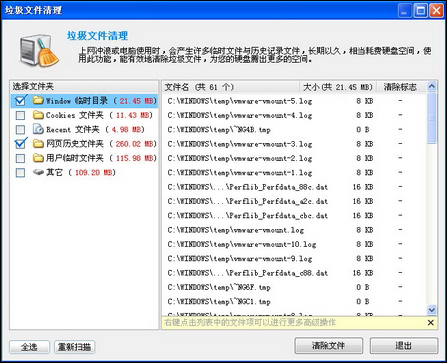Click folder icon of 用户临时文件夹
Screen dimensions: 447x363
click(38, 158)
